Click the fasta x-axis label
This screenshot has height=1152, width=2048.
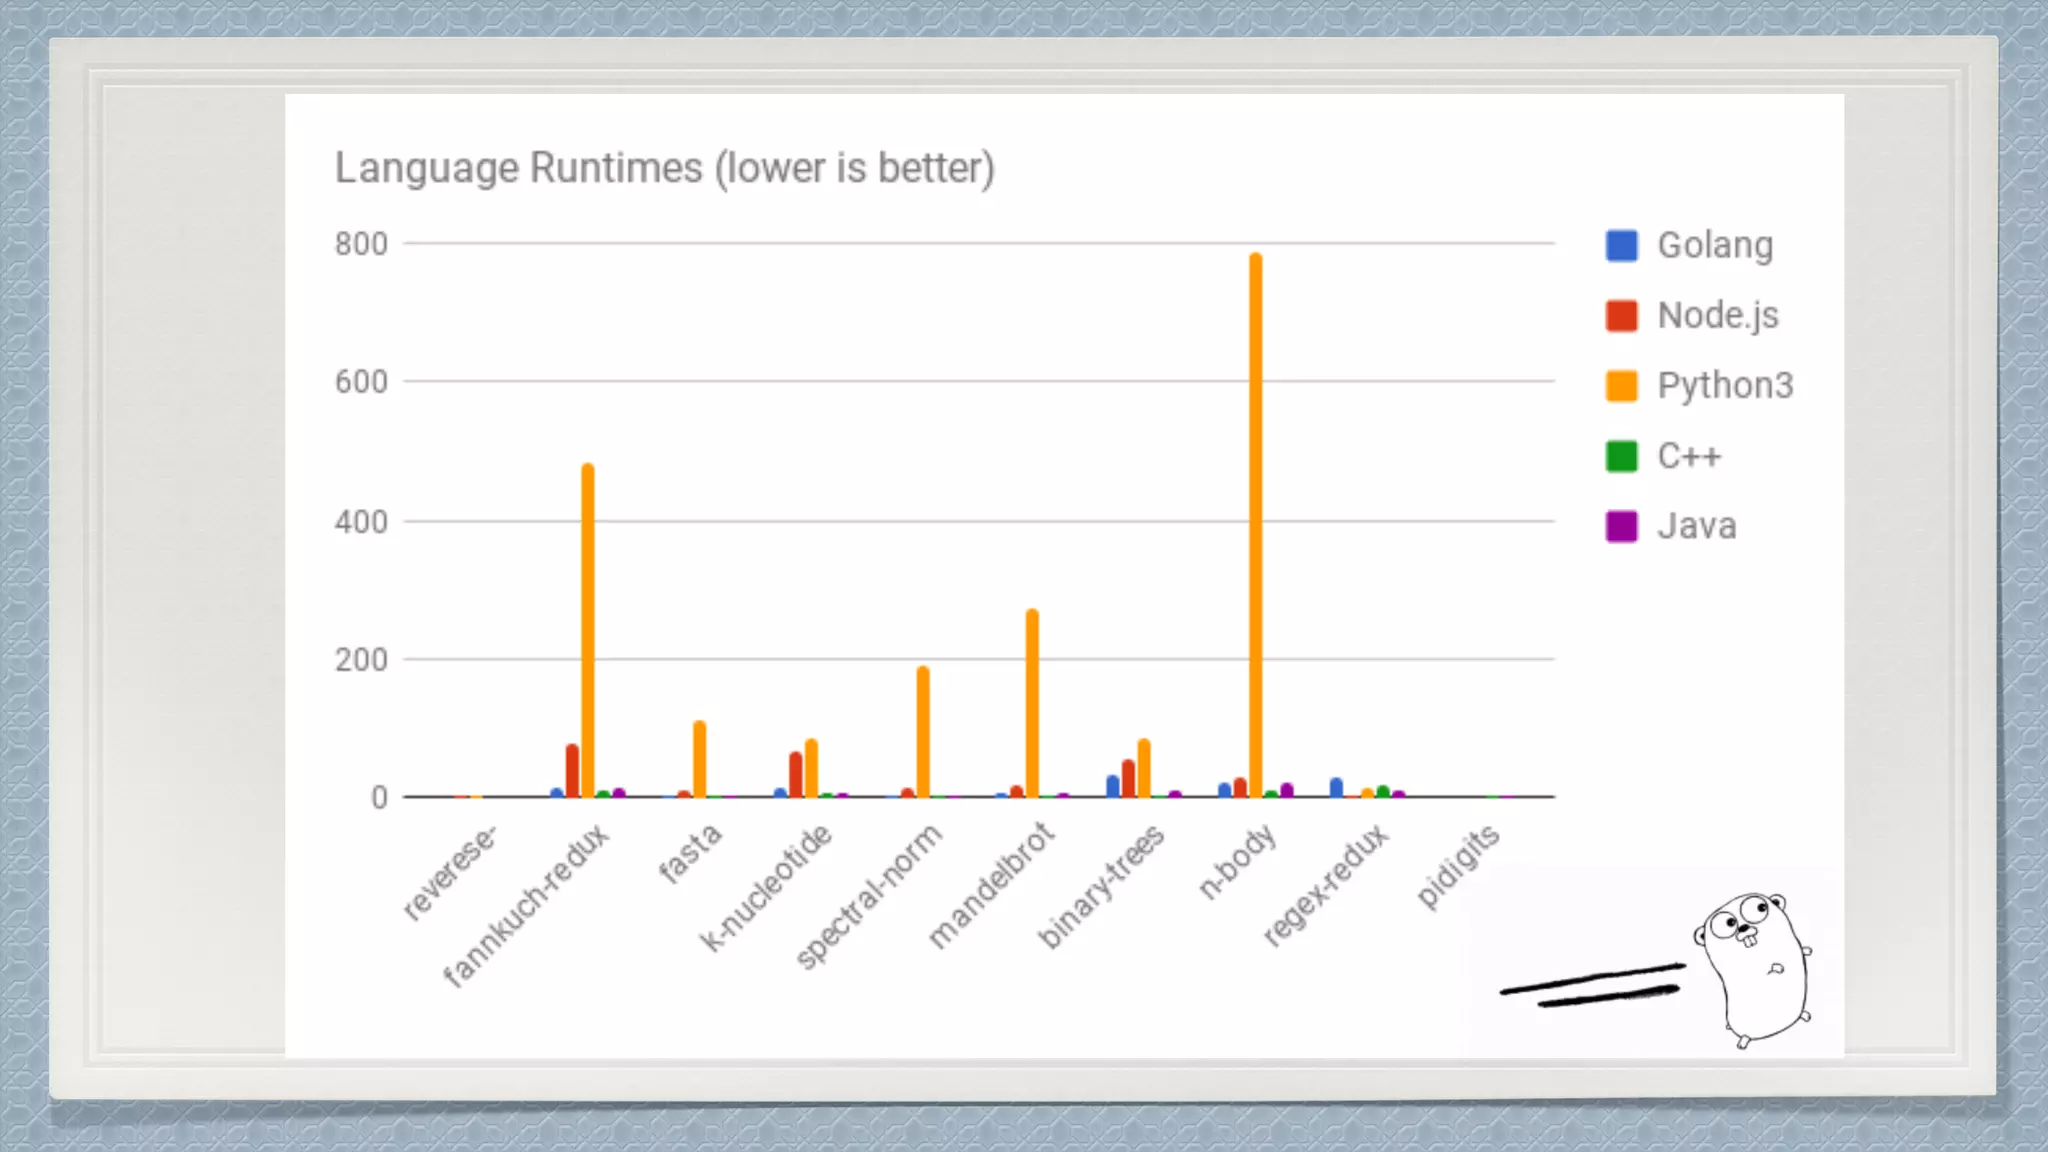click(x=690, y=854)
